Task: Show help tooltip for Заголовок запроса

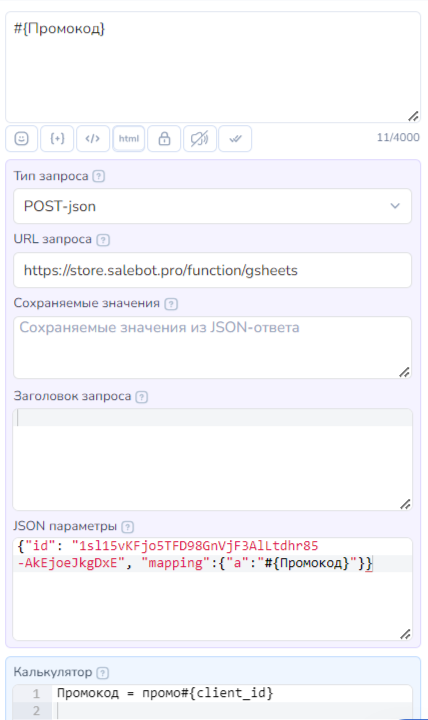Action: pos(142,397)
